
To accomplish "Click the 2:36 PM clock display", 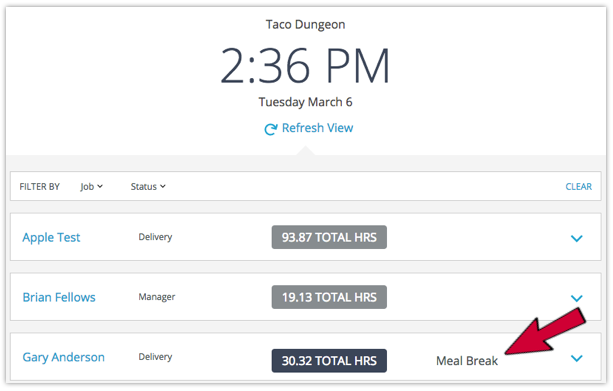I will click(305, 66).
